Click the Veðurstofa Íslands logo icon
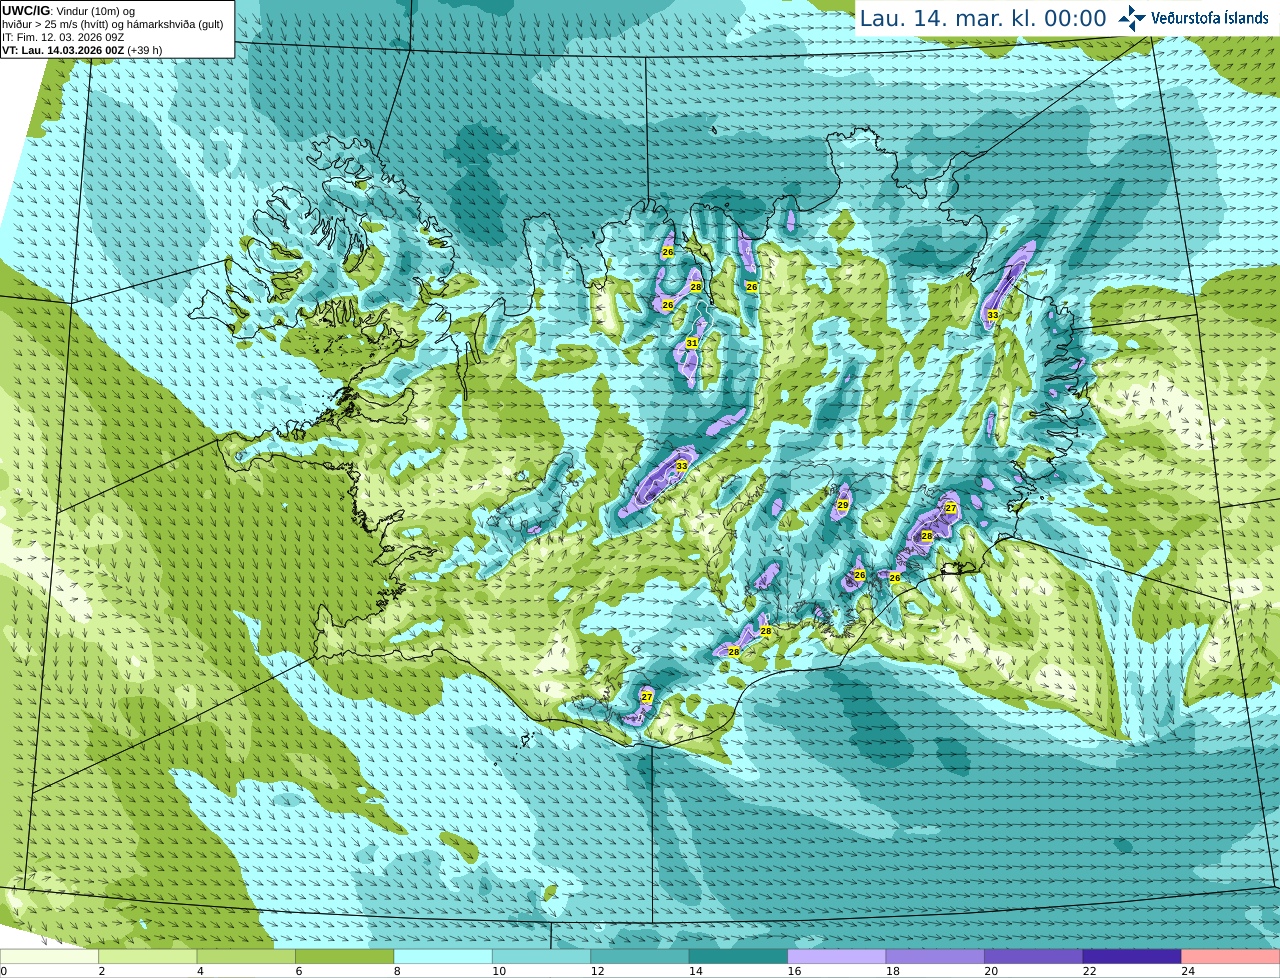 (x=1131, y=18)
